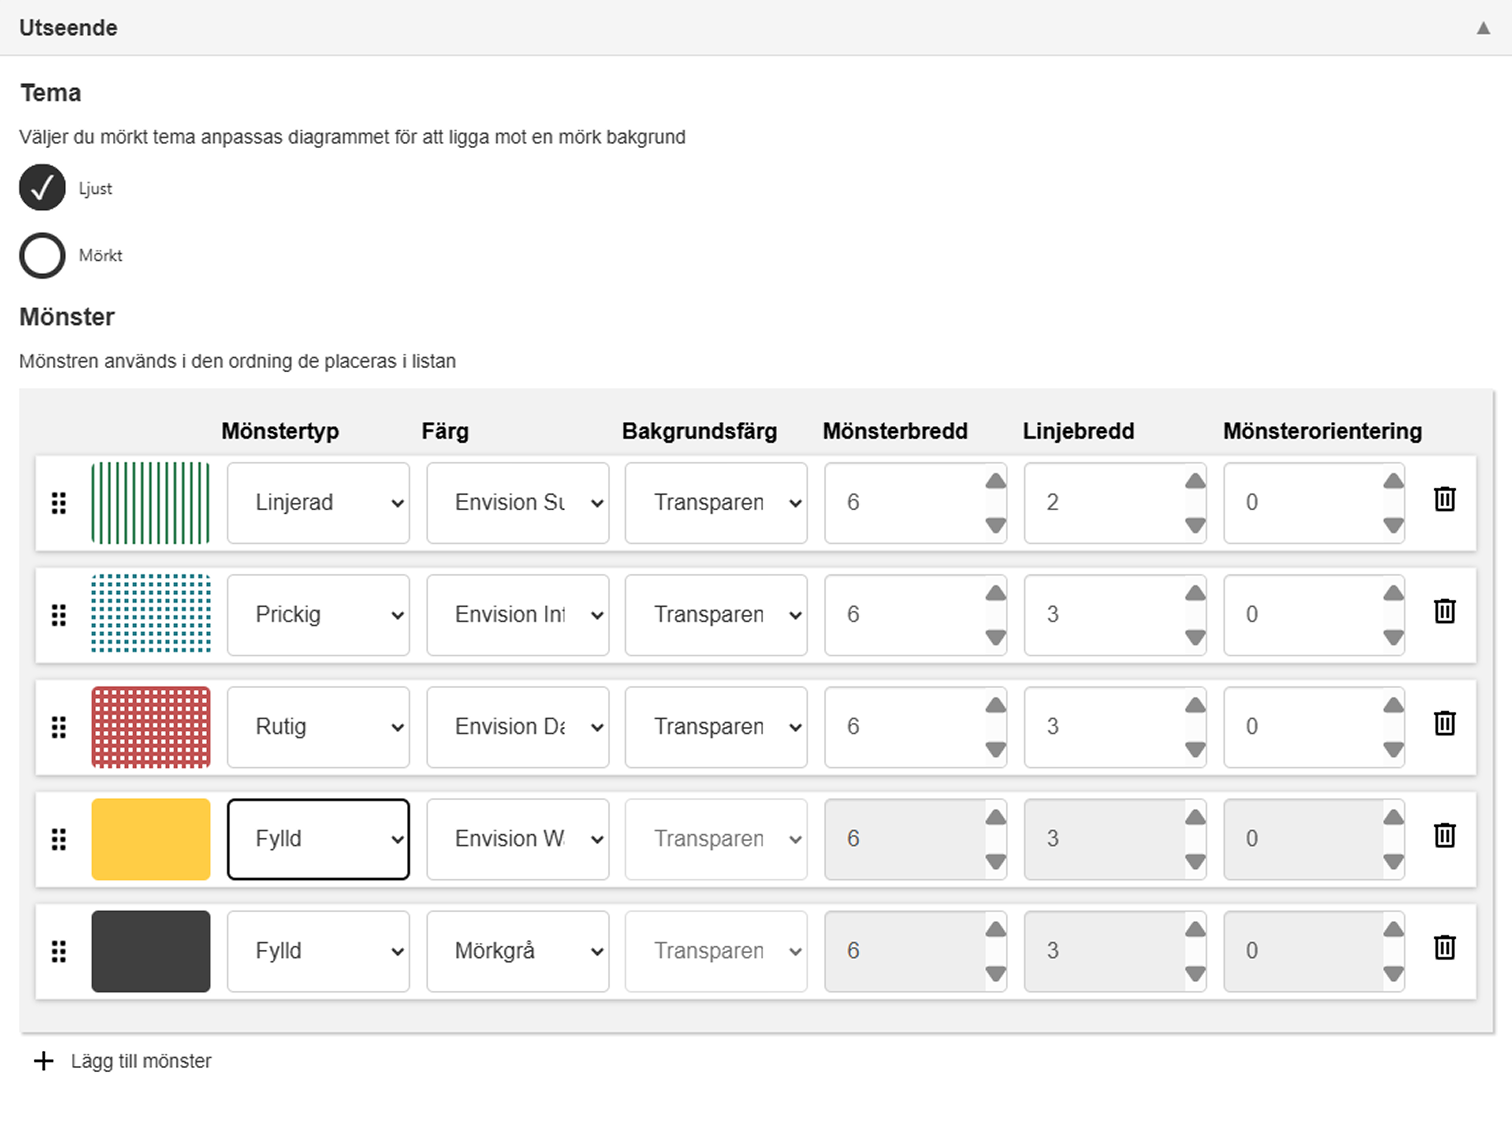Click trash icon for Rutig pattern
This screenshot has width=1512, height=1134.
1444,723
